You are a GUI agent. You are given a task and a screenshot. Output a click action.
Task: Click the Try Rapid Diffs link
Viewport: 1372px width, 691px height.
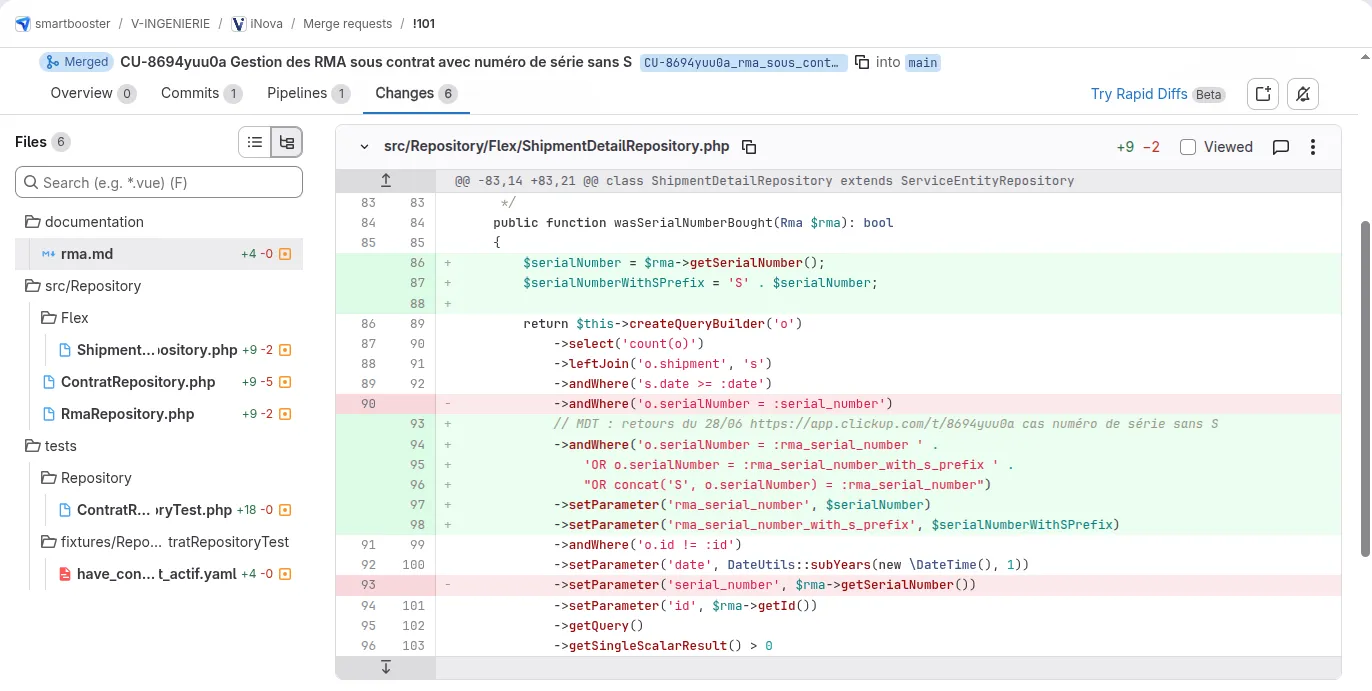pyautogui.click(x=1139, y=94)
